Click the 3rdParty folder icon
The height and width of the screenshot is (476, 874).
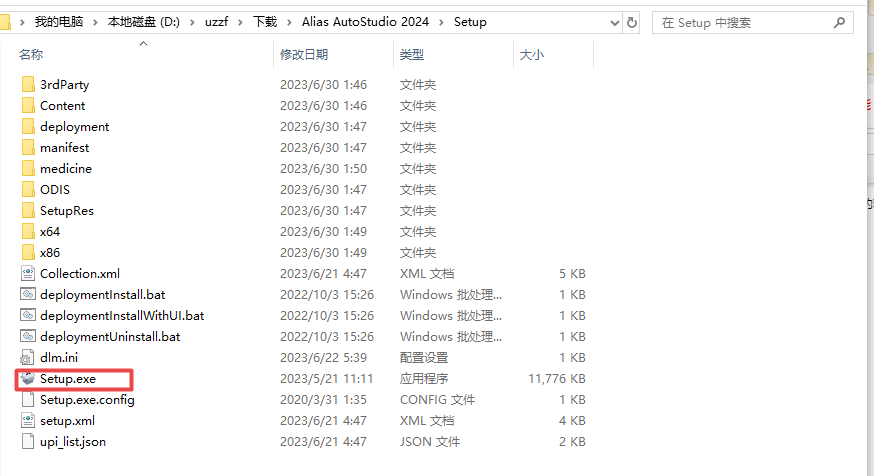27,85
